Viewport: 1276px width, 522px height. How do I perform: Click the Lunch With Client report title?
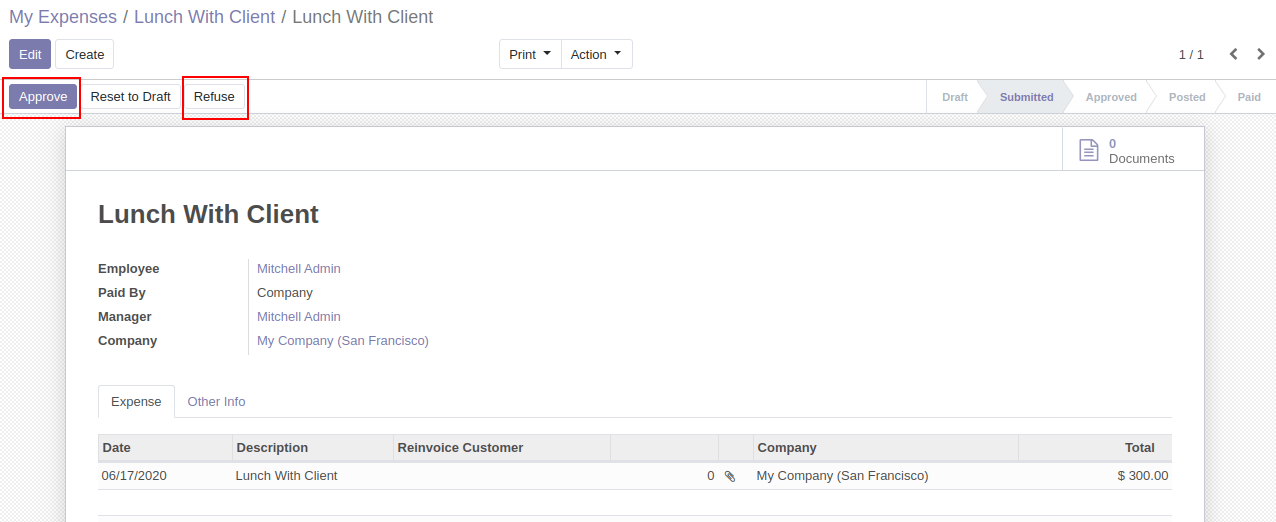click(208, 214)
